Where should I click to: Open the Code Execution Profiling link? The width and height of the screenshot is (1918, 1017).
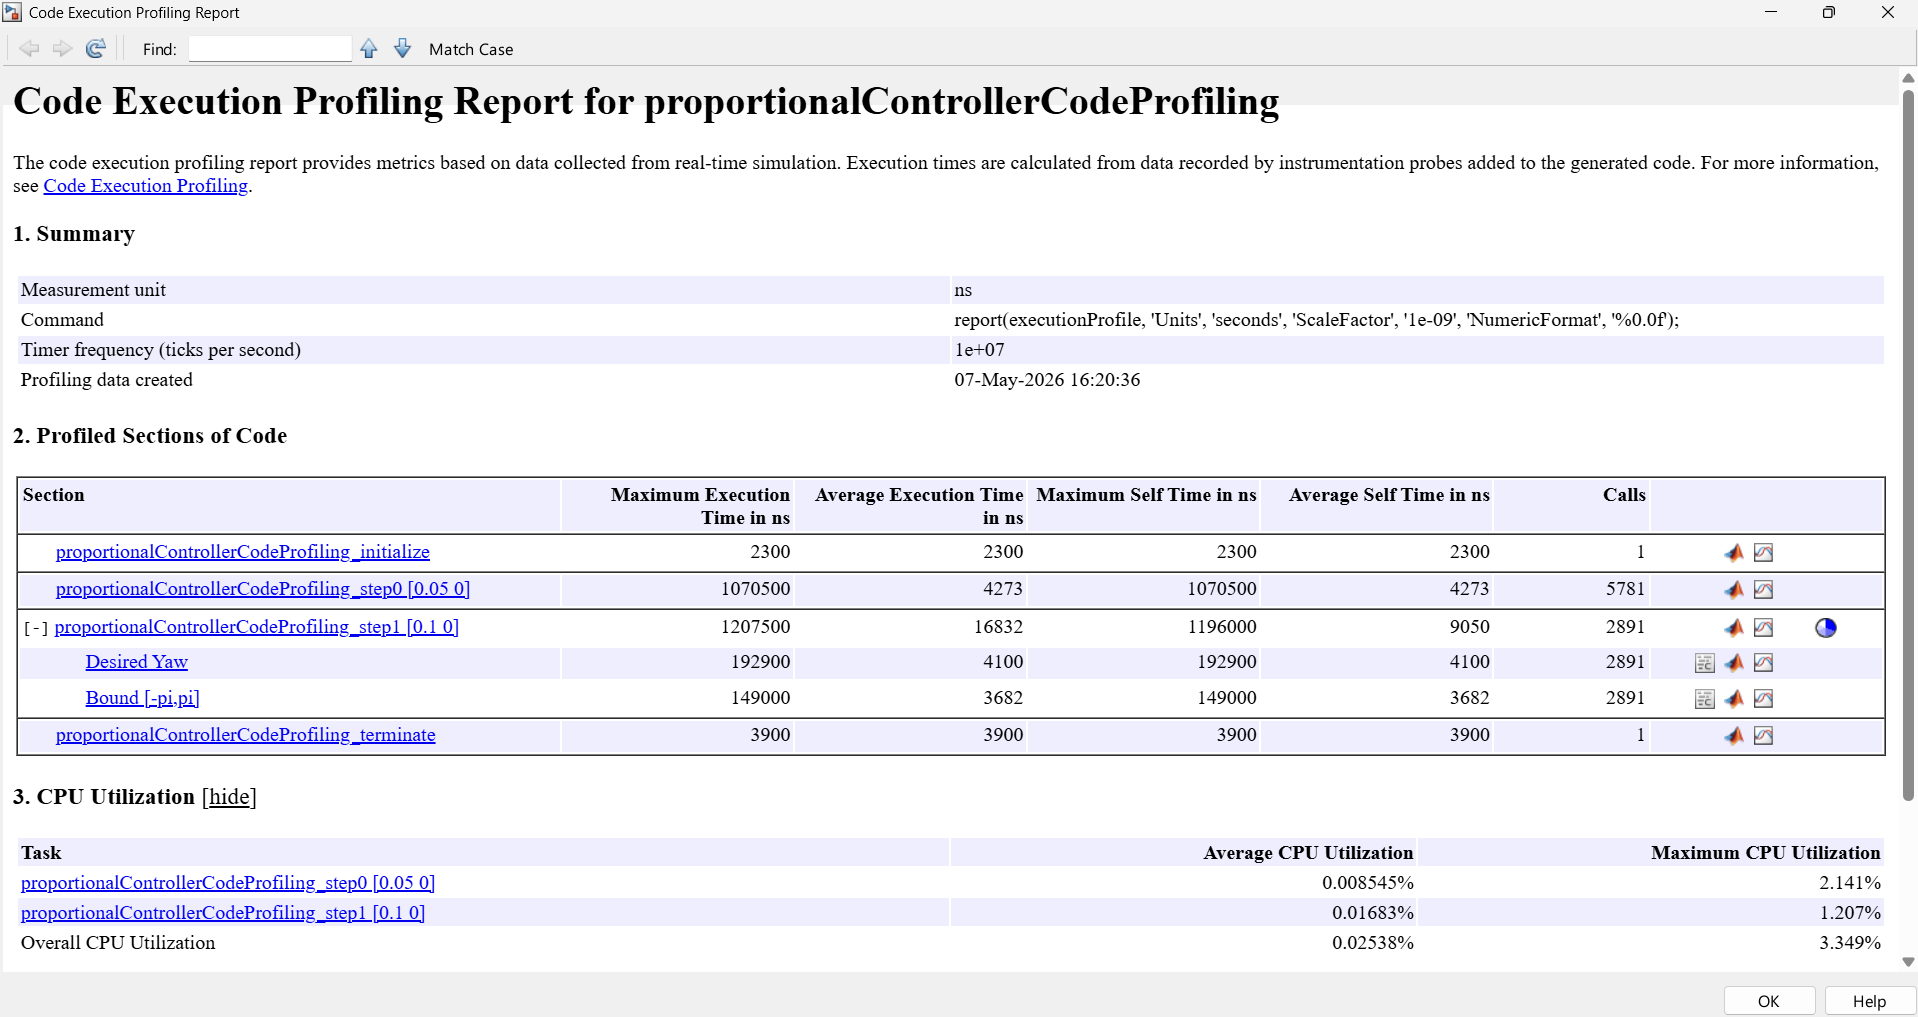145,186
